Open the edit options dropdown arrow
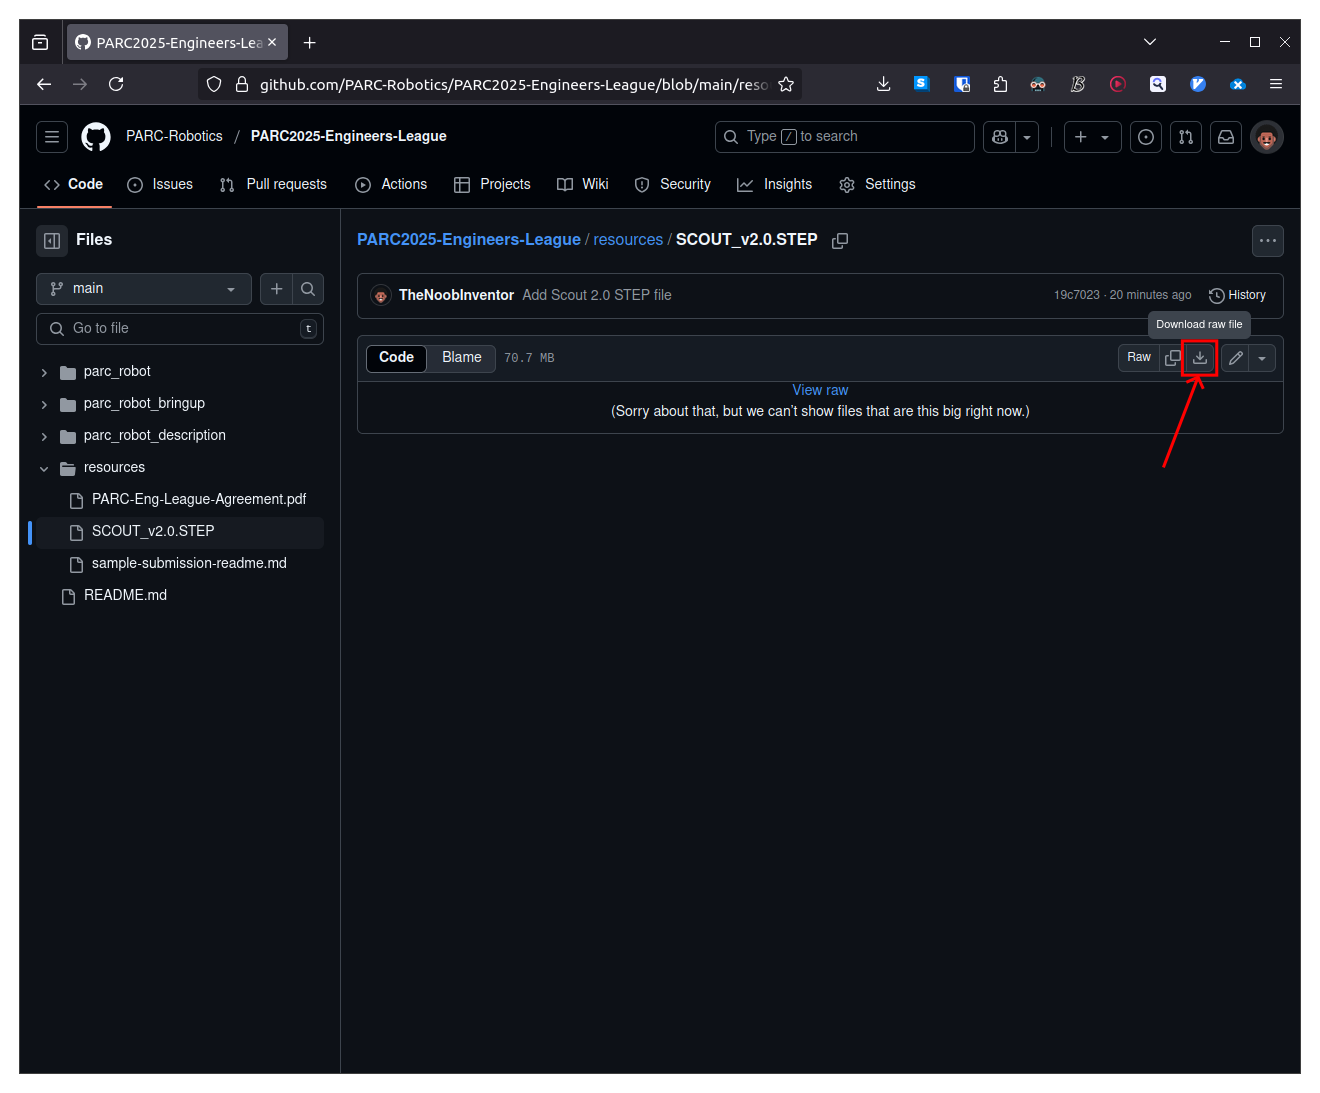This screenshot has width=1320, height=1093. (1262, 358)
